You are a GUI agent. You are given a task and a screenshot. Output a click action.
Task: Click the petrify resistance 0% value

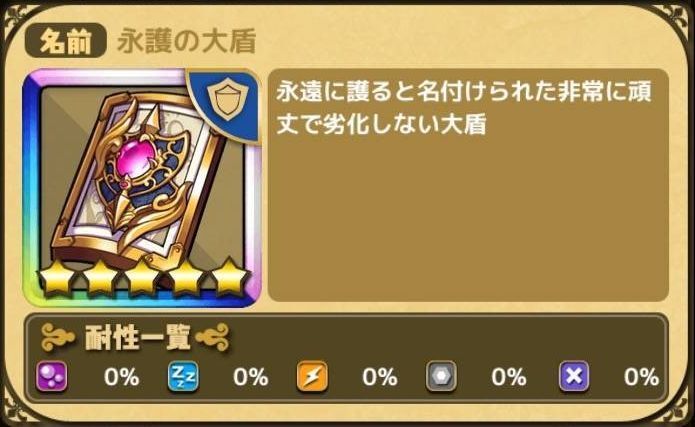coord(508,377)
